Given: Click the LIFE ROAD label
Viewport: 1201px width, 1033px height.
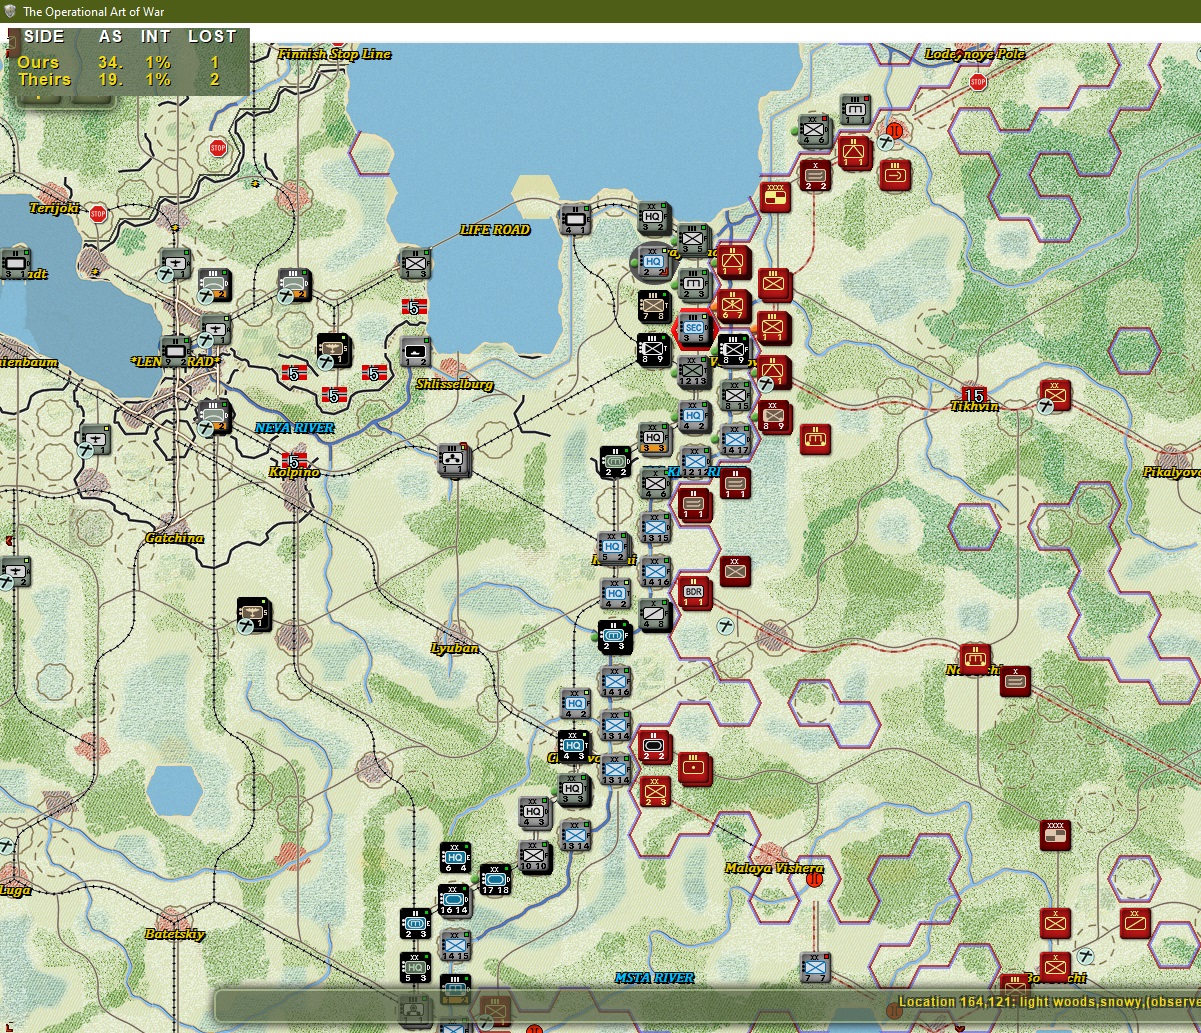Looking at the screenshot, I should 494,230.
